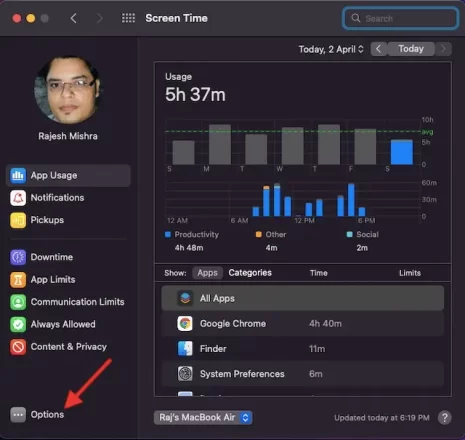Click the App Limits hourglass icon
Screen dimensions: 465x440
pos(18,279)
